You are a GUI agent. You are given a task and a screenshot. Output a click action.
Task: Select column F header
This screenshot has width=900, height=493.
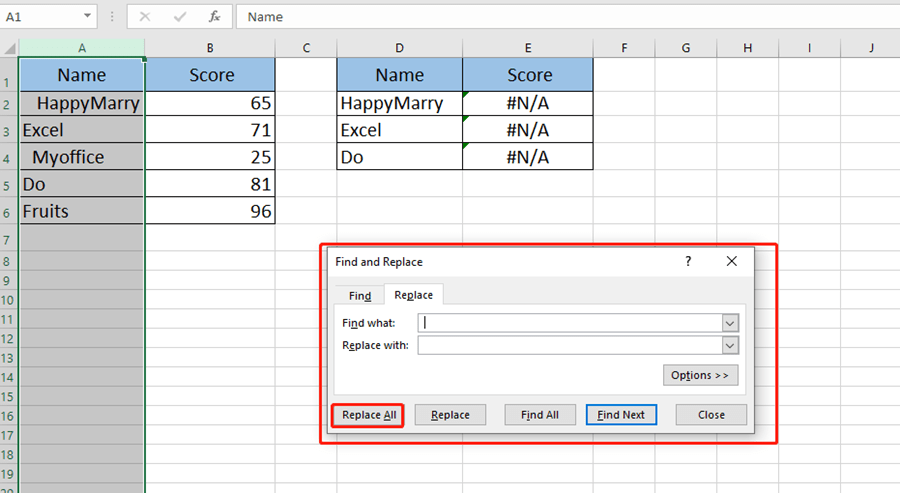click(x=624, y=48)
